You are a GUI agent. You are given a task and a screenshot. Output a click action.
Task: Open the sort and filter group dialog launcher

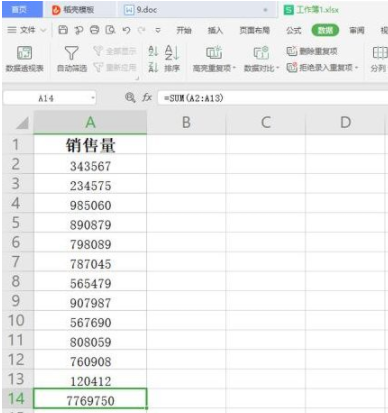(137, 78)
